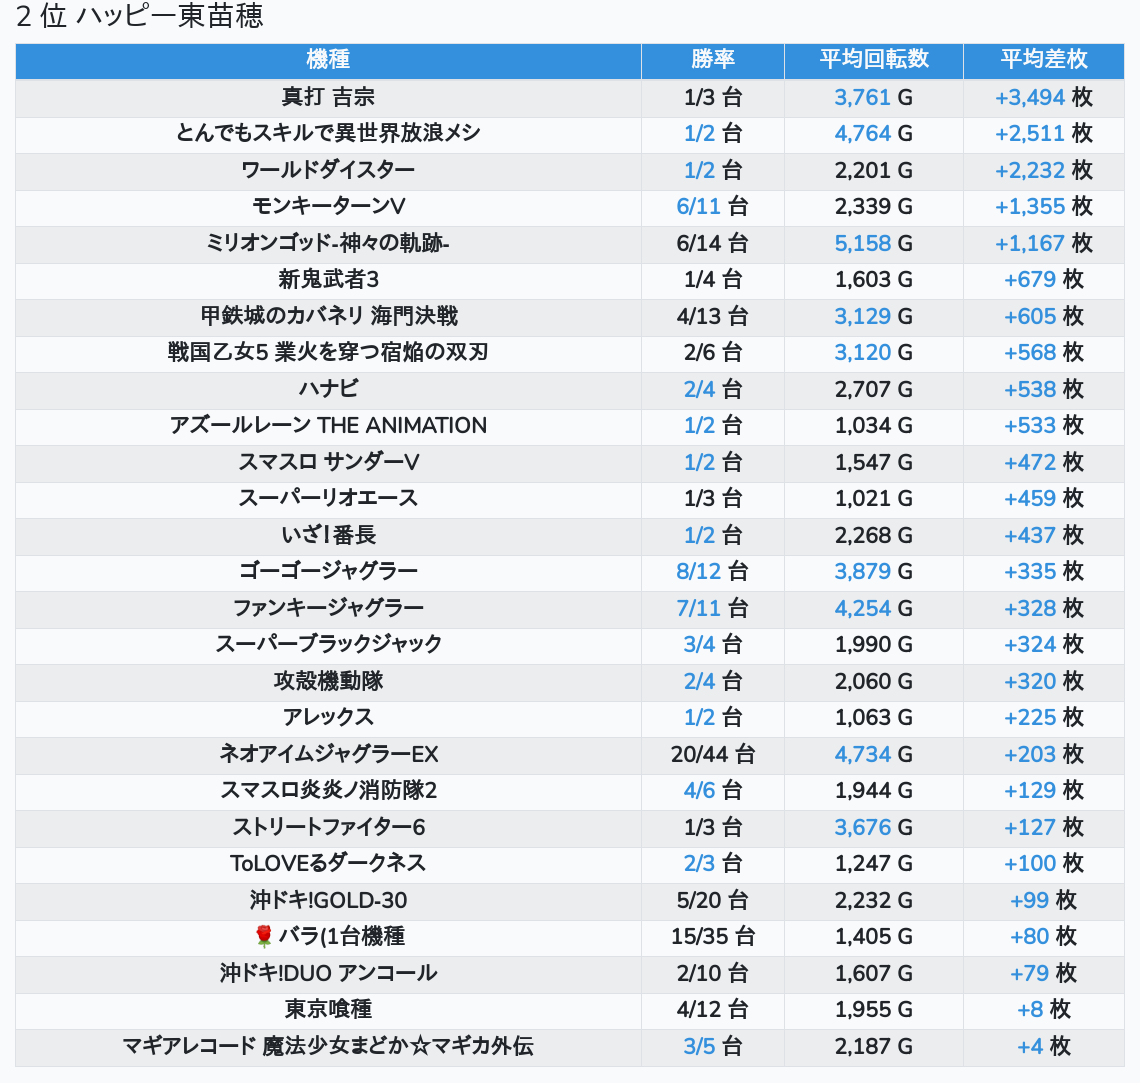Click win rate 7/11 台 for ファンキージャグラー

pos(712,608)
